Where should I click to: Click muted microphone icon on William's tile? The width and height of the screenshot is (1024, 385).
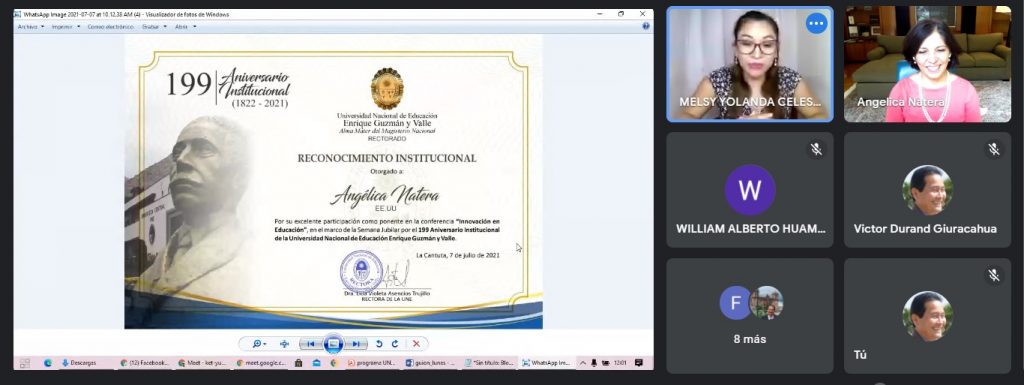(x=816, y=149)
